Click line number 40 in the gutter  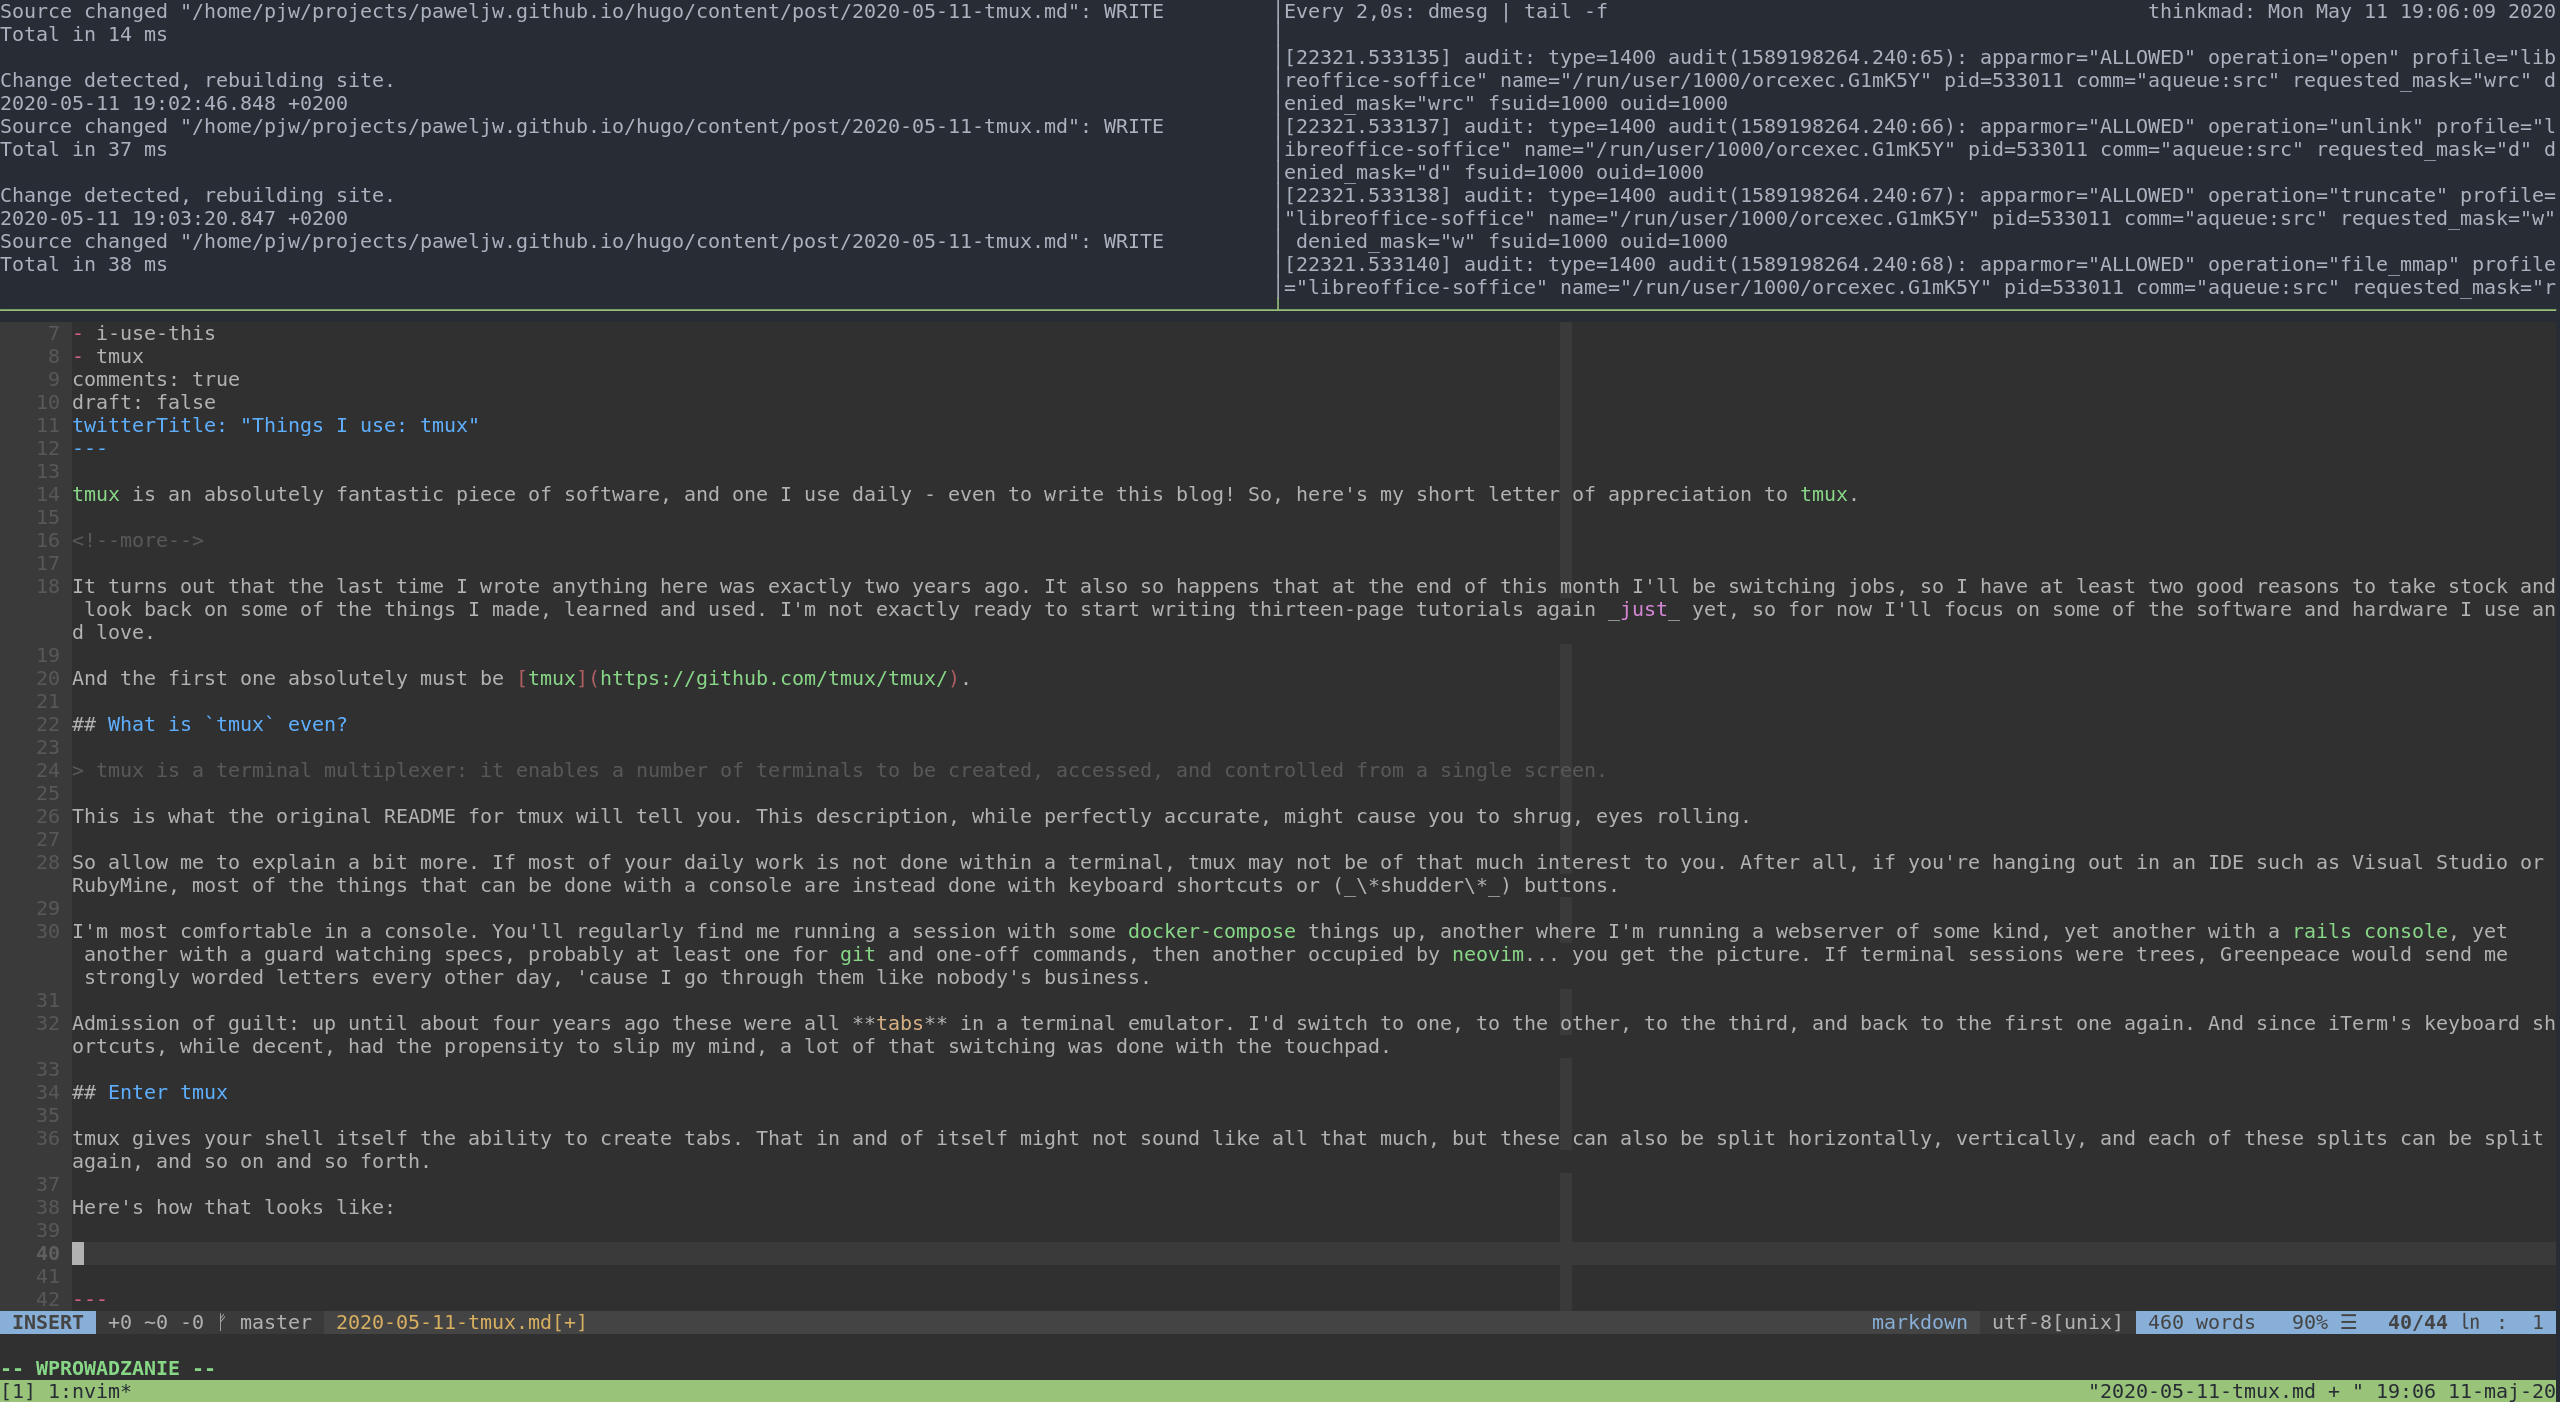[x=48, y=1253]
